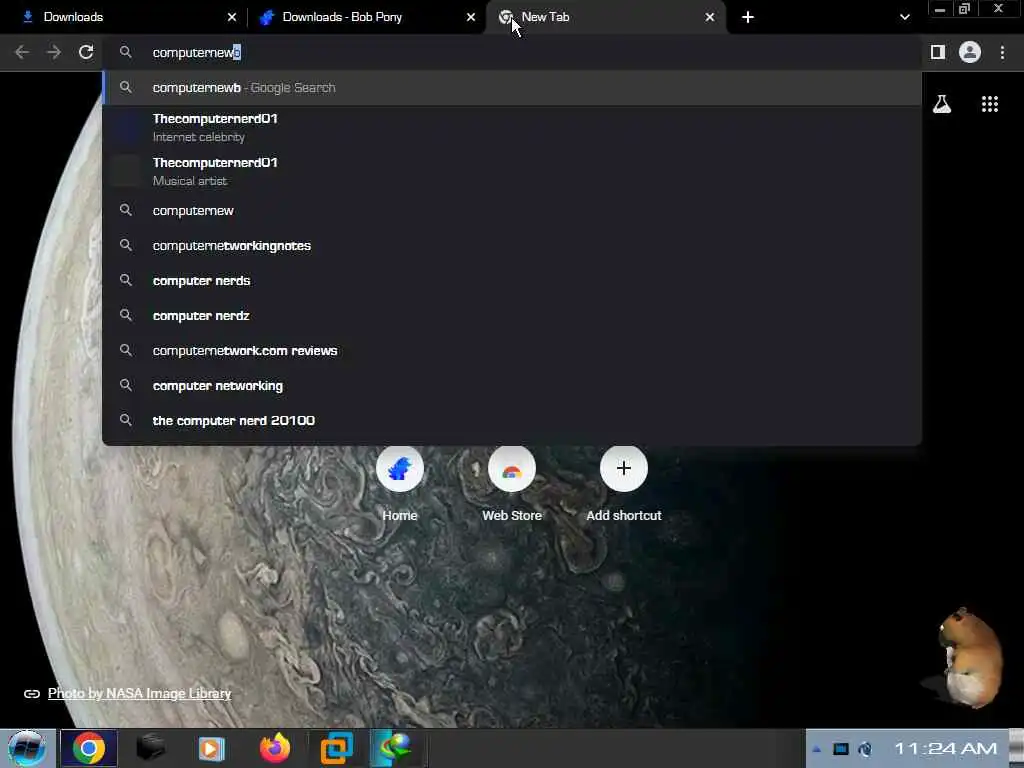Select computernetwork.com reviews suggestion
The image size is (1024, 768).
513,351
